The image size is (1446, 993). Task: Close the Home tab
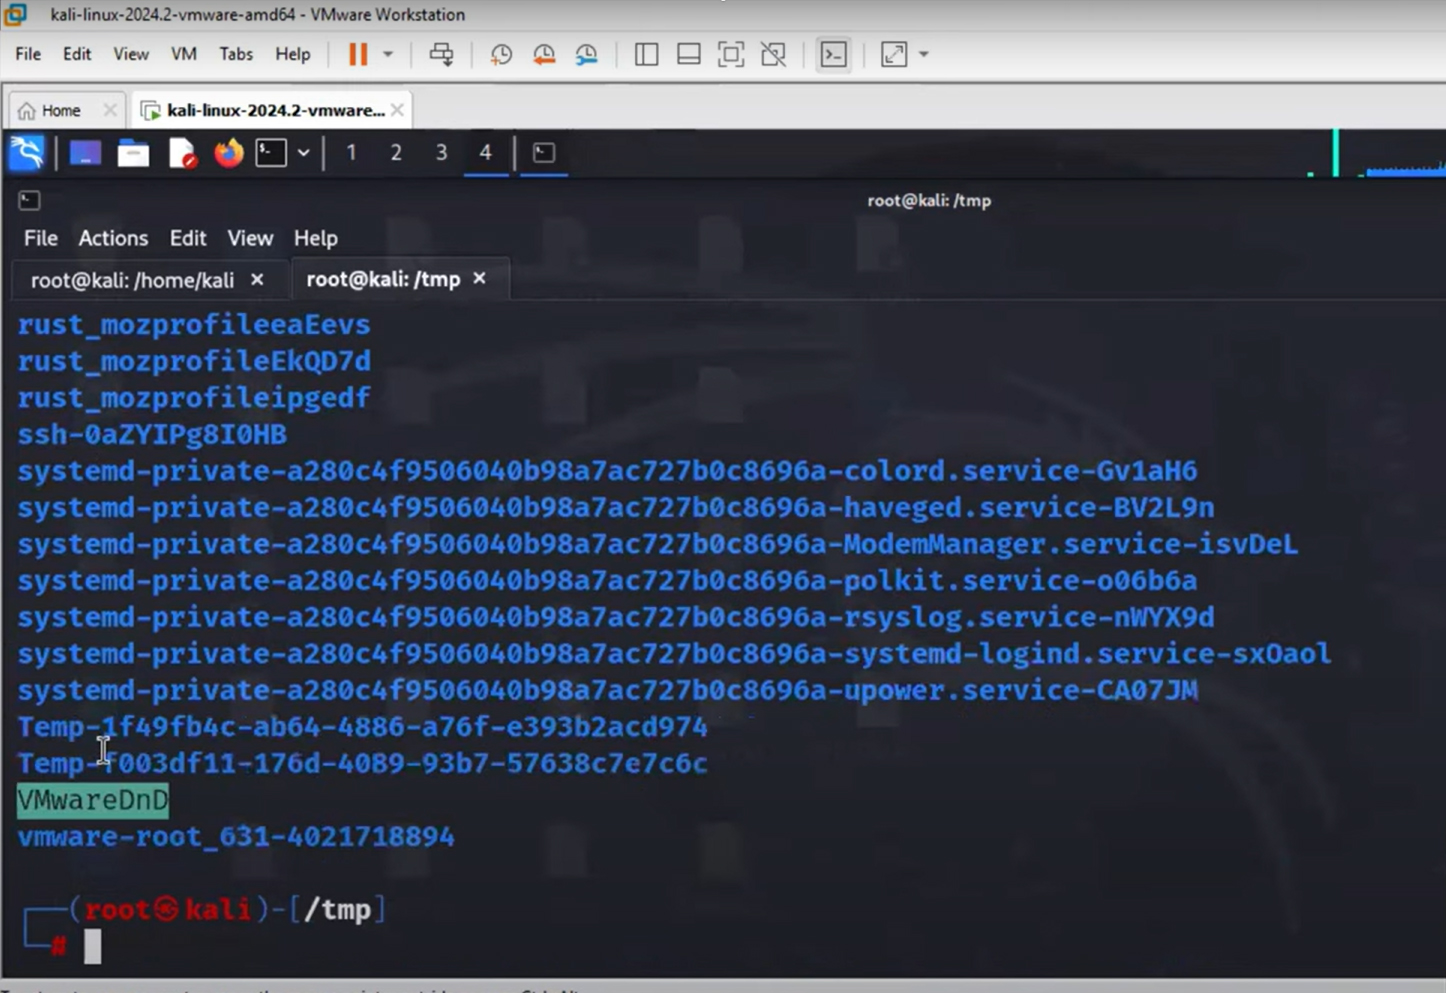pyautogui.click(x=110, y=110)
